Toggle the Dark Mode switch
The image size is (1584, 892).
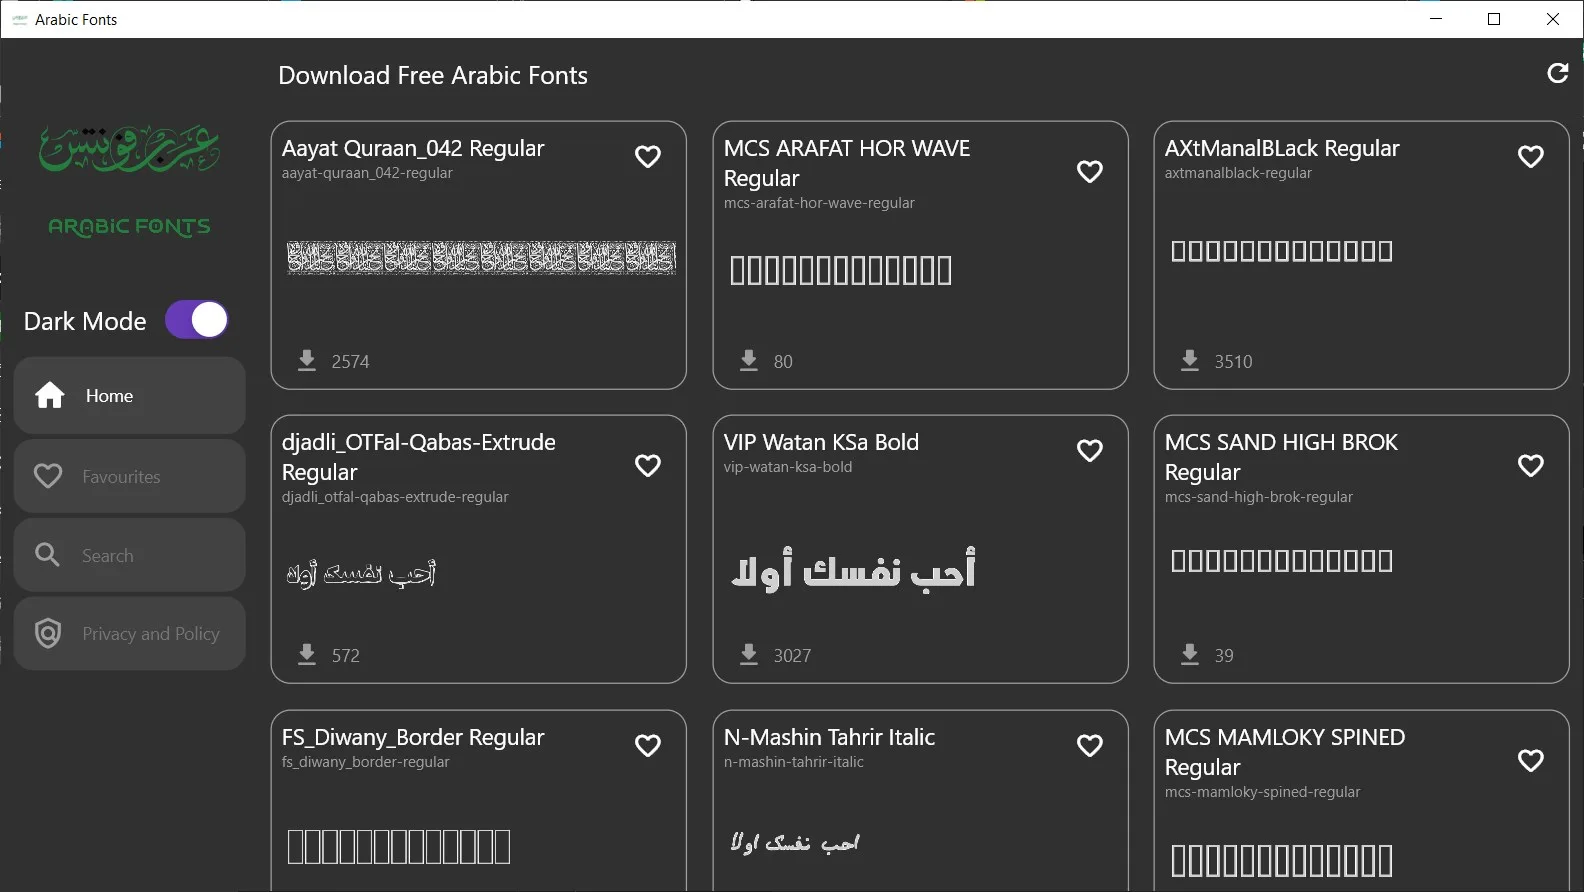197,320
